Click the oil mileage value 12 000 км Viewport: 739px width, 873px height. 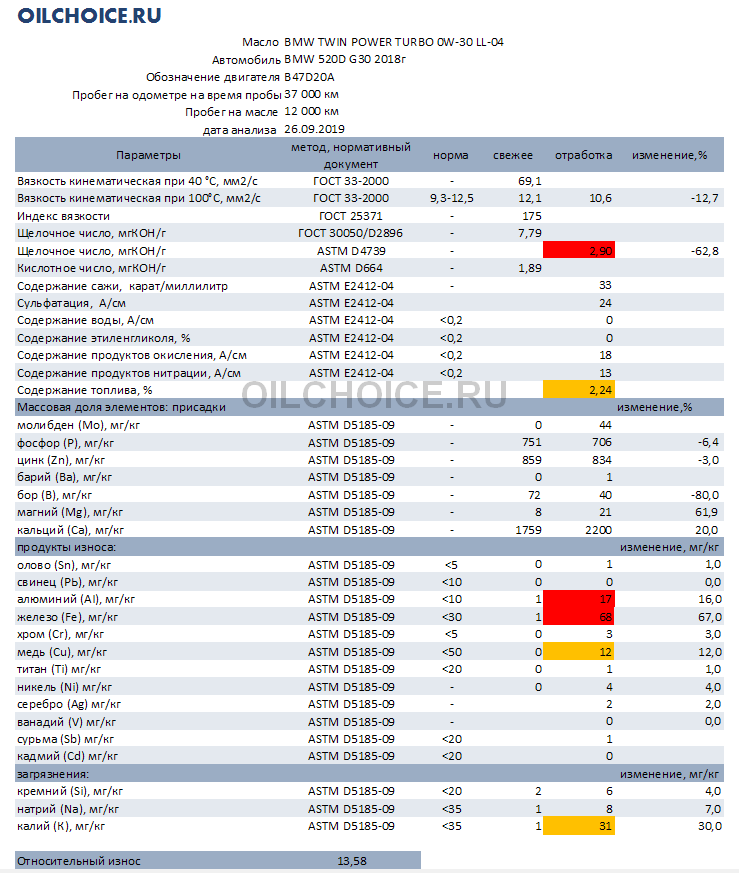point(311,111)
